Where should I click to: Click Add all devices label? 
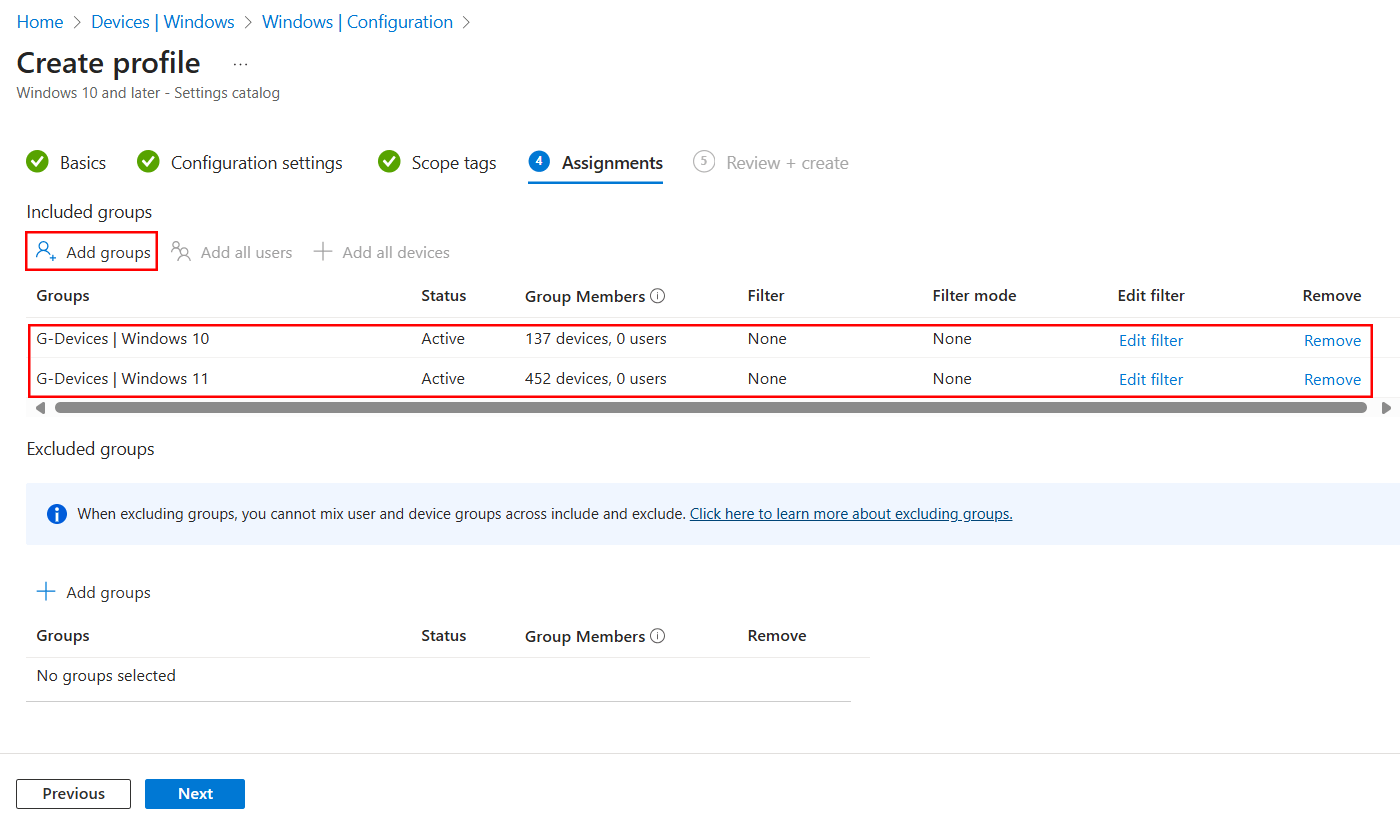click(396, 252)
